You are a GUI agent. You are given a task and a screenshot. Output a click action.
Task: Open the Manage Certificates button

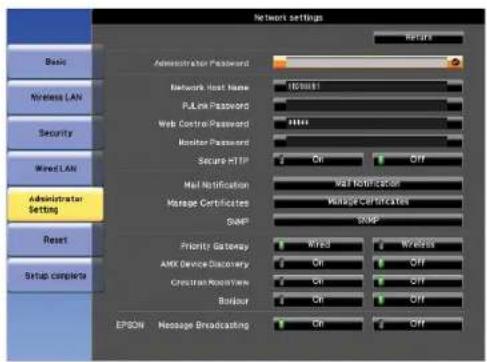click(368, 202)
